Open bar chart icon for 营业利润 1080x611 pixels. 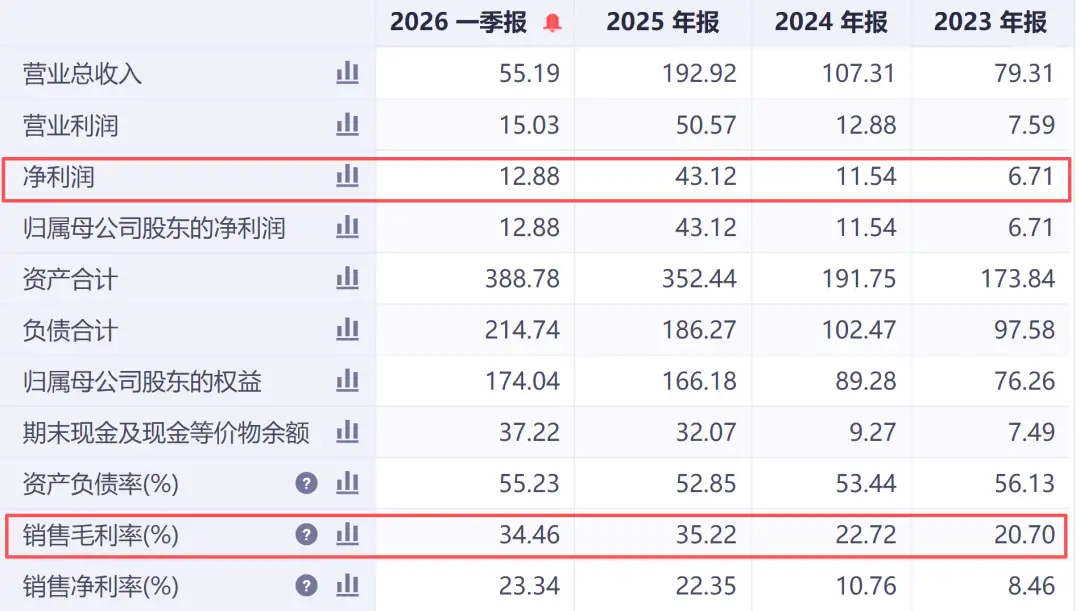(x=347, y=124)
